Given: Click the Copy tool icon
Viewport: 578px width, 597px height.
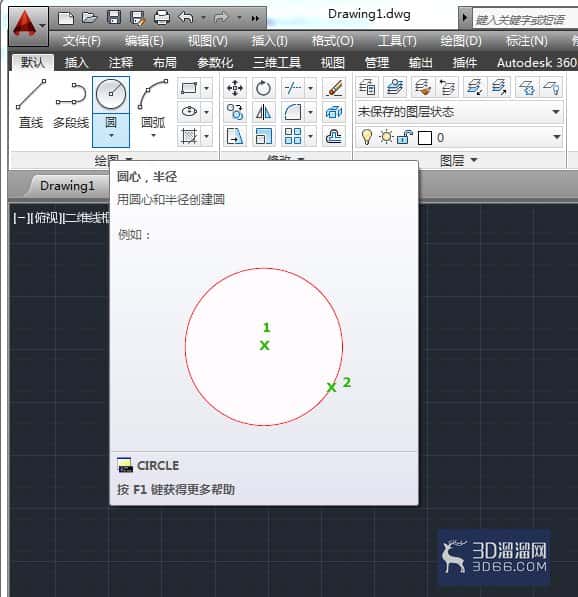Looking at the screenshot, I should (235, 112).
